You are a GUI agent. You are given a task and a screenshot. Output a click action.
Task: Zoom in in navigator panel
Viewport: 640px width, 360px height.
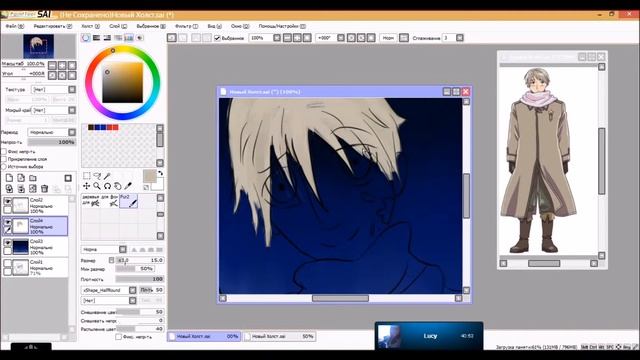pos(62,65)
